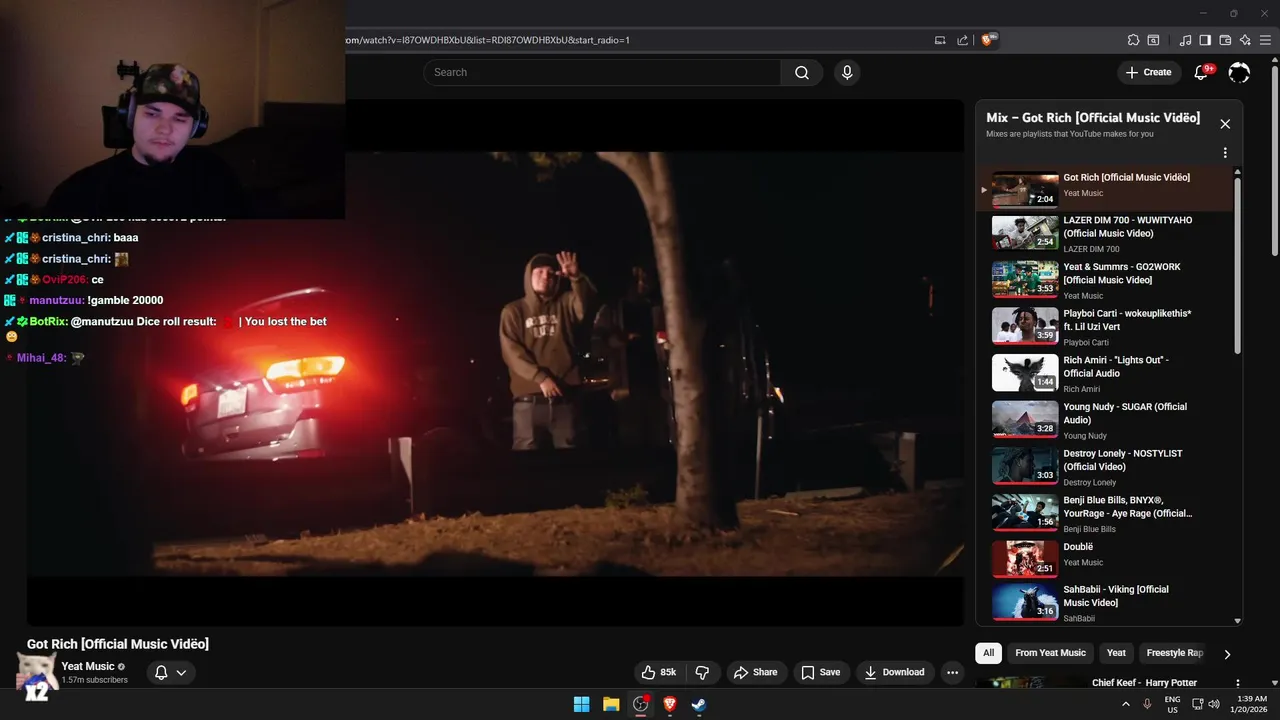
Task: Open the Mix playlist three-dot options
Action: pyautogui.click(x=1225, y=153)
